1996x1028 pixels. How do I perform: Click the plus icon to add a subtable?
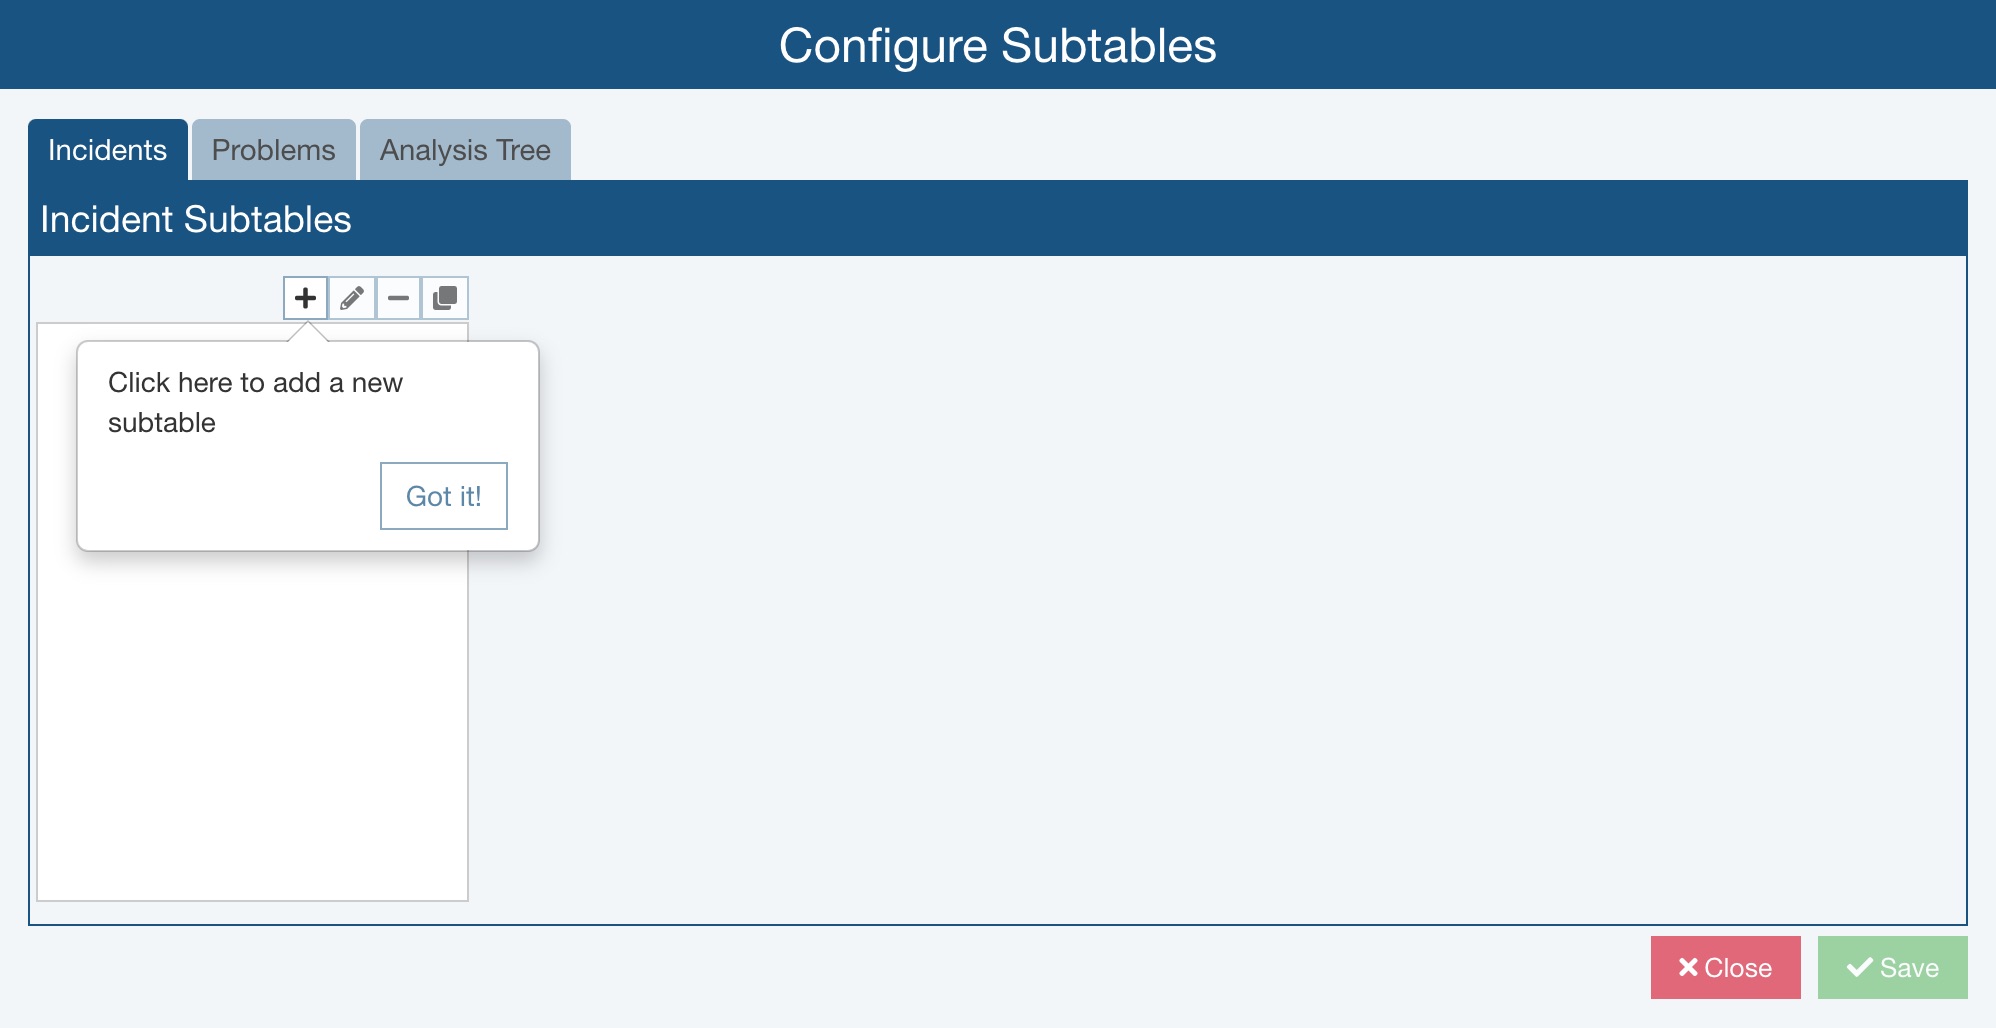pos(305,298)
